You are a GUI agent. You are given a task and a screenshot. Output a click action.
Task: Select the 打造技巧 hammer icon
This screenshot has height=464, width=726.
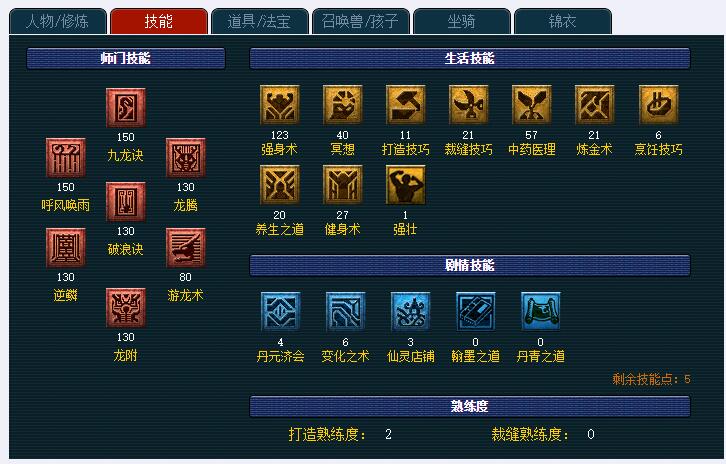point(406,105)
